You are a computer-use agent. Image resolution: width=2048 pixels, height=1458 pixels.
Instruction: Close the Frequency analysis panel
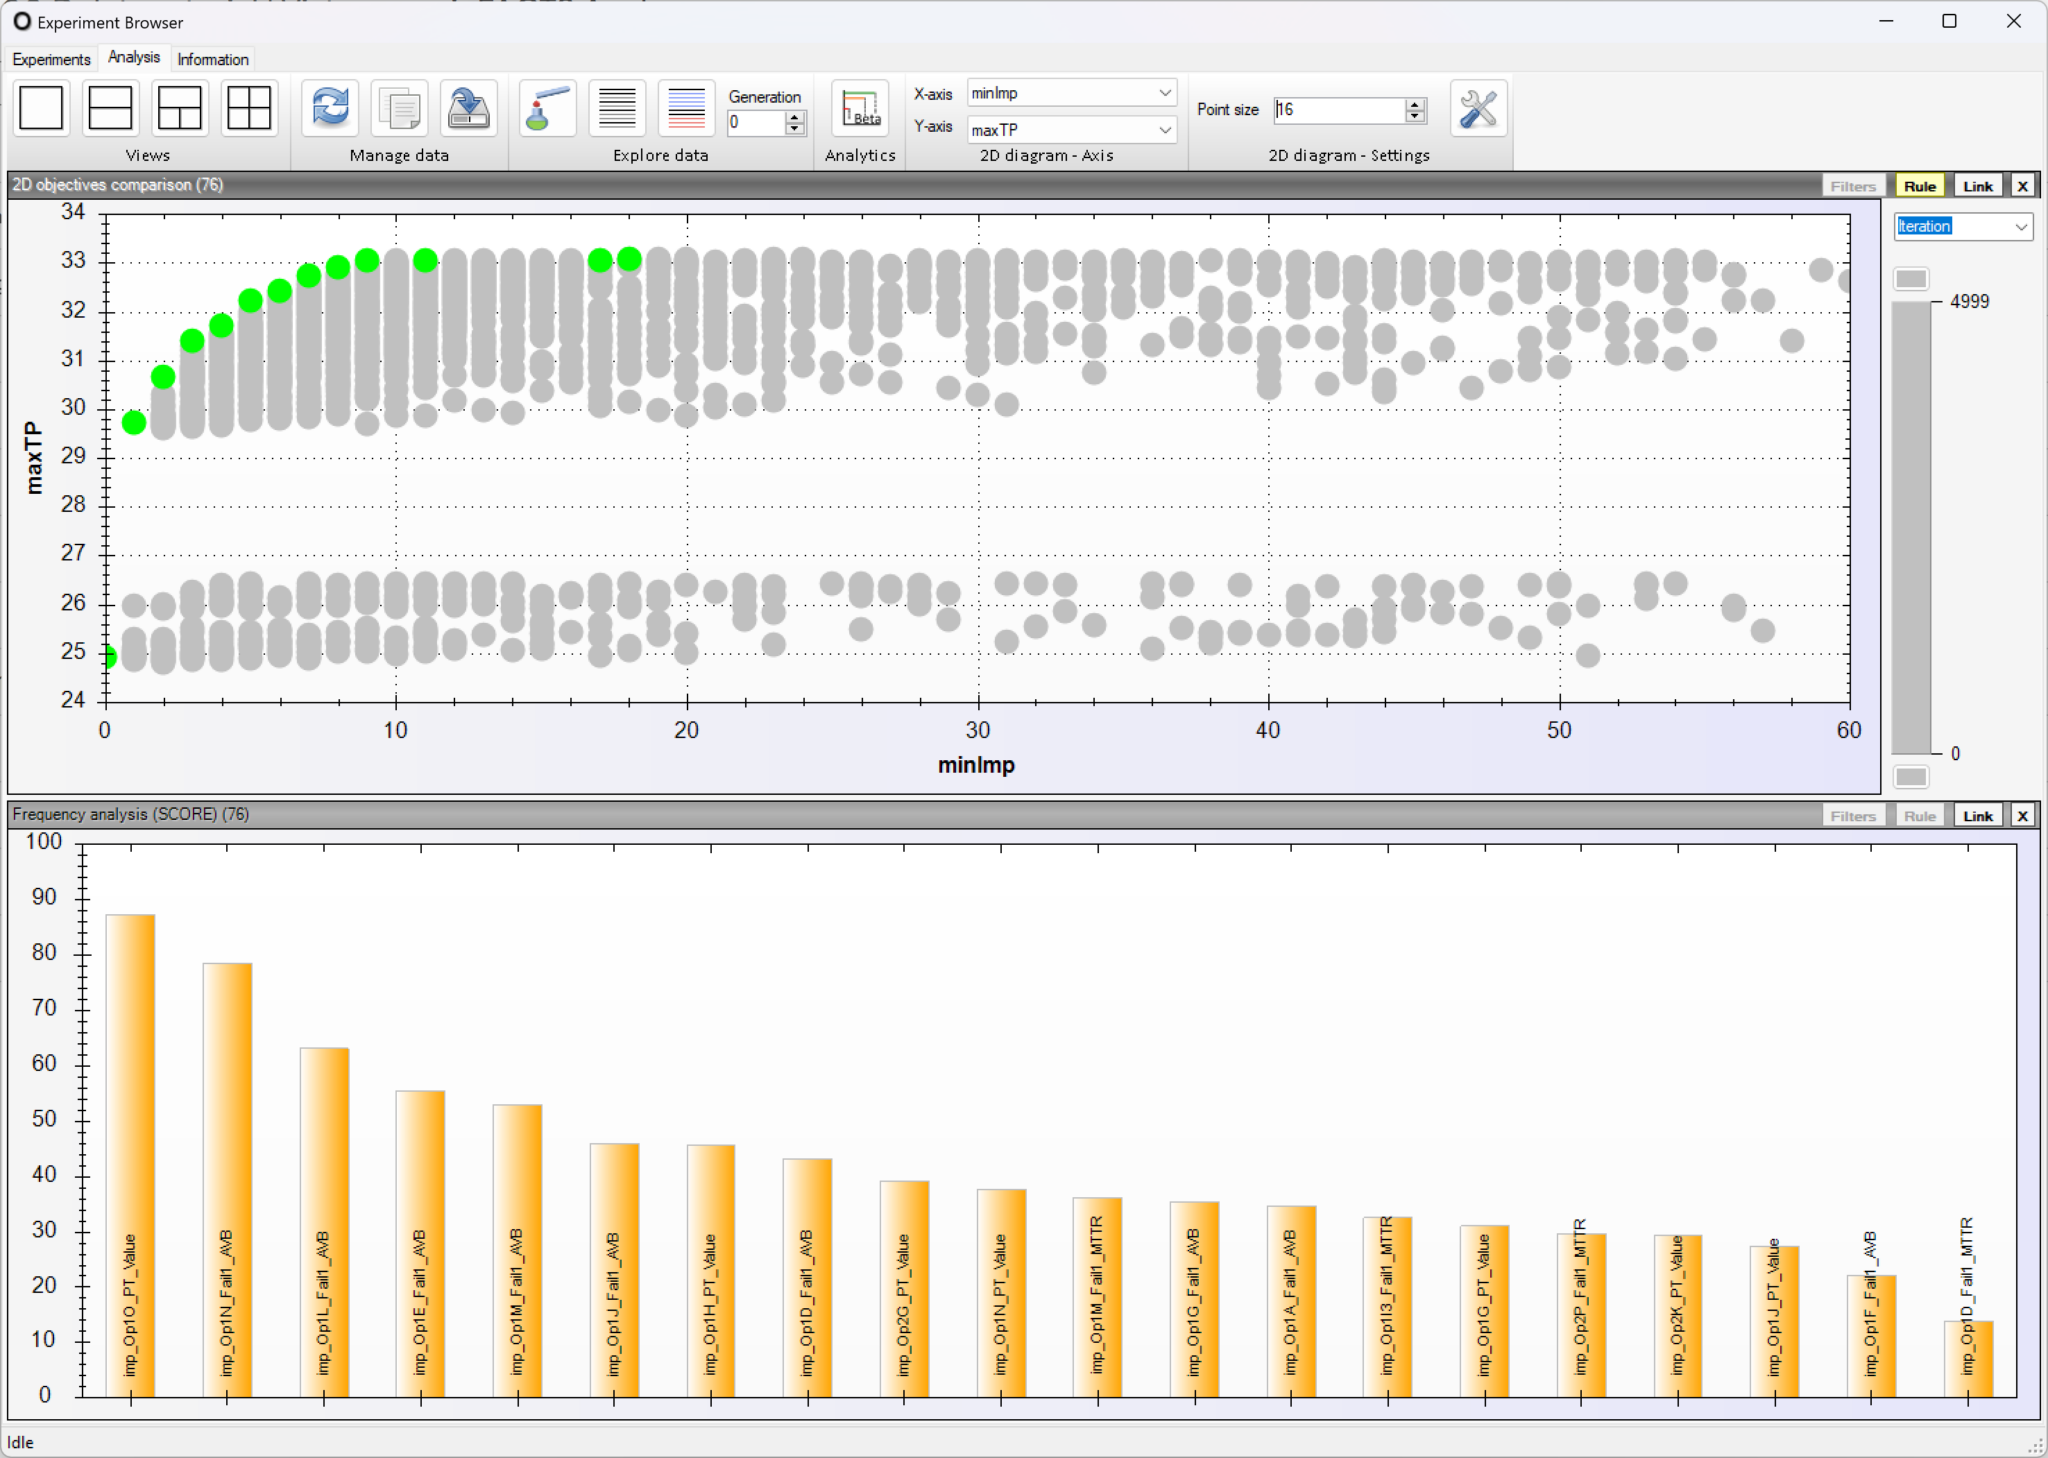[x=2023, y=816]
